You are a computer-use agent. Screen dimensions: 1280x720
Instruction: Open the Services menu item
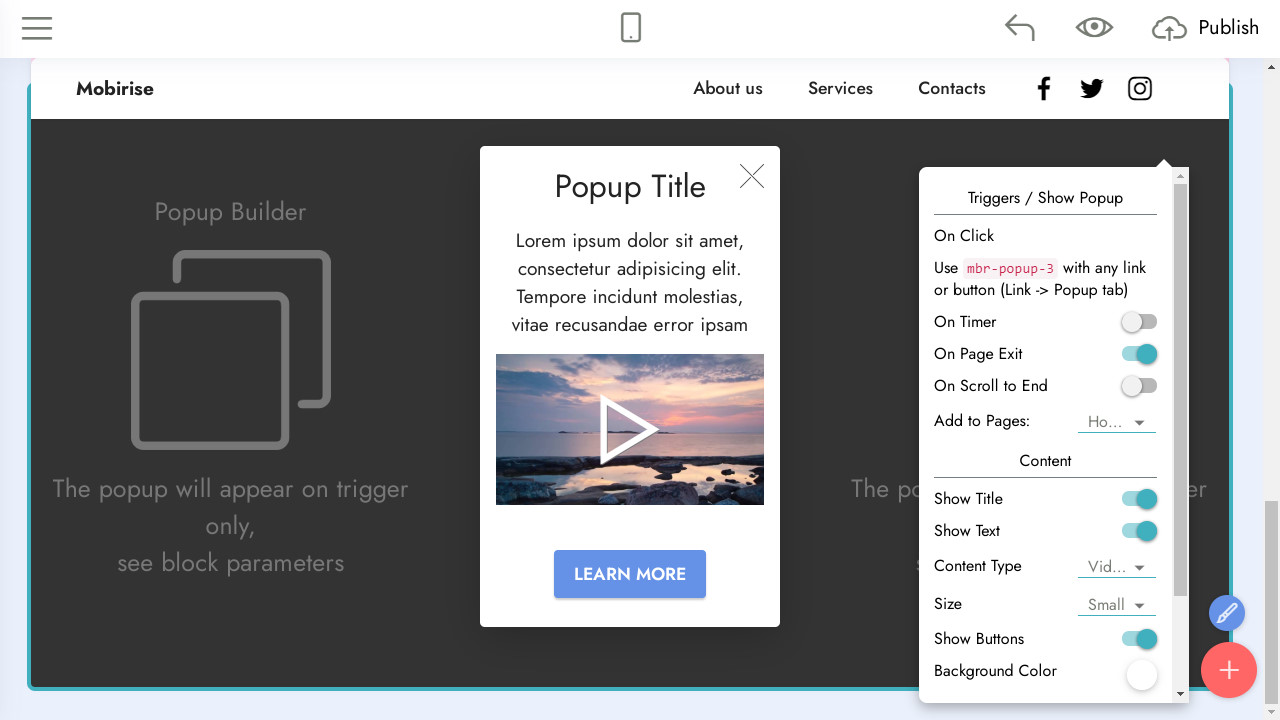(840, 89)
